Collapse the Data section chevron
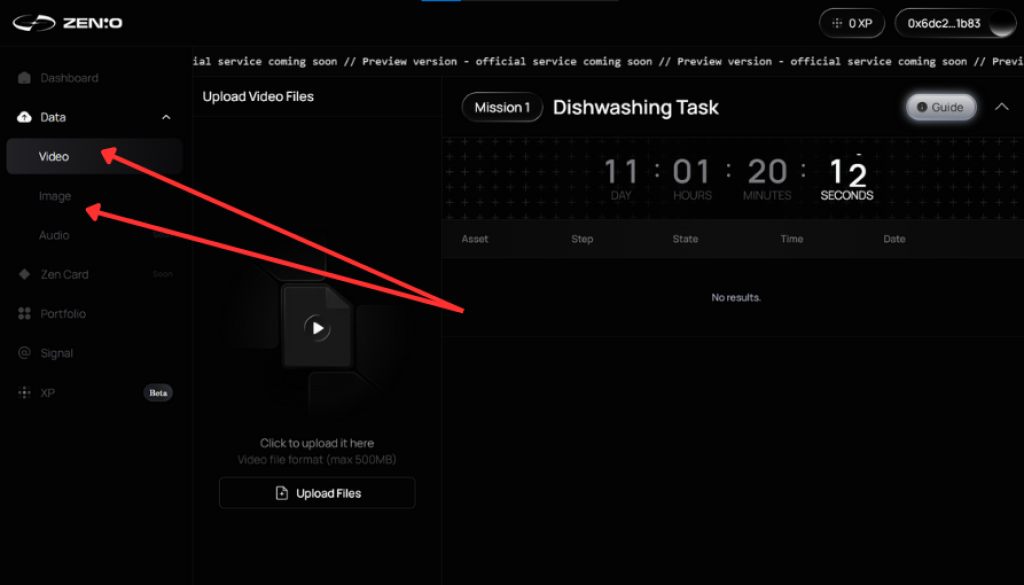The width and height of the screenshot is (1024, 585). [x=166, y=118]
